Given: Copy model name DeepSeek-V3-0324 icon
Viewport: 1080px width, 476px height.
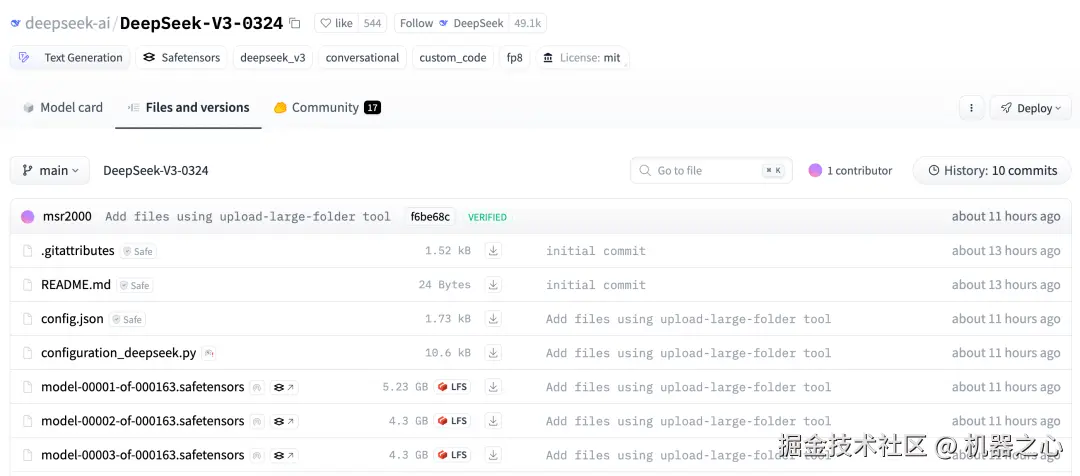Looking at the screenshot, I should point(295,23).
